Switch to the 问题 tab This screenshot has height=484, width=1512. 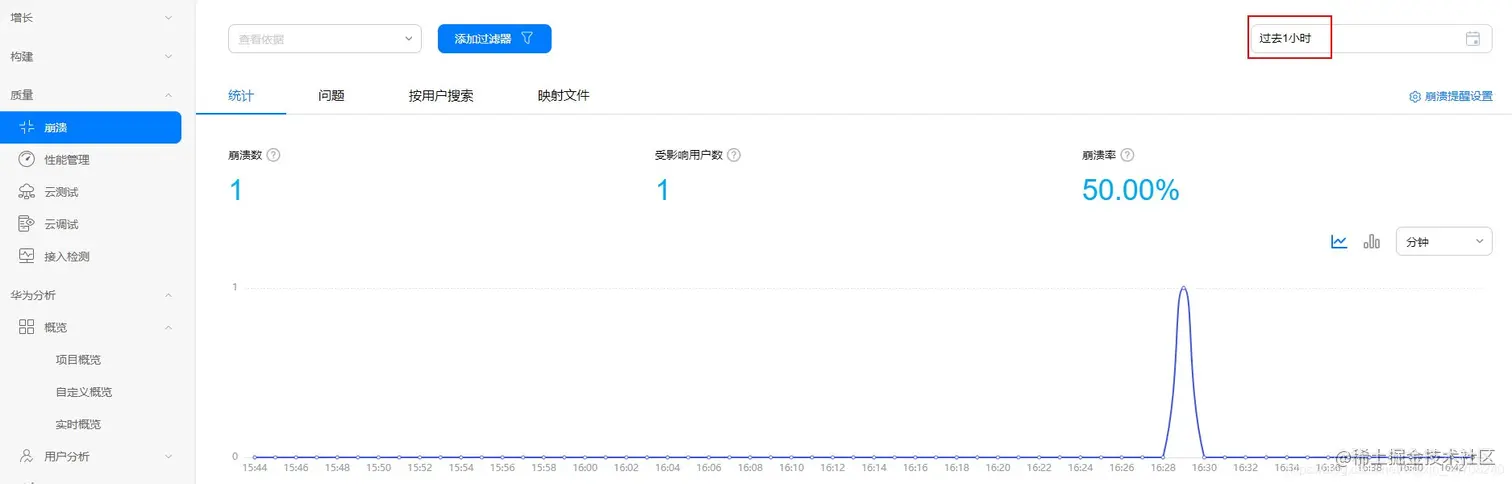tap(331, 96)
